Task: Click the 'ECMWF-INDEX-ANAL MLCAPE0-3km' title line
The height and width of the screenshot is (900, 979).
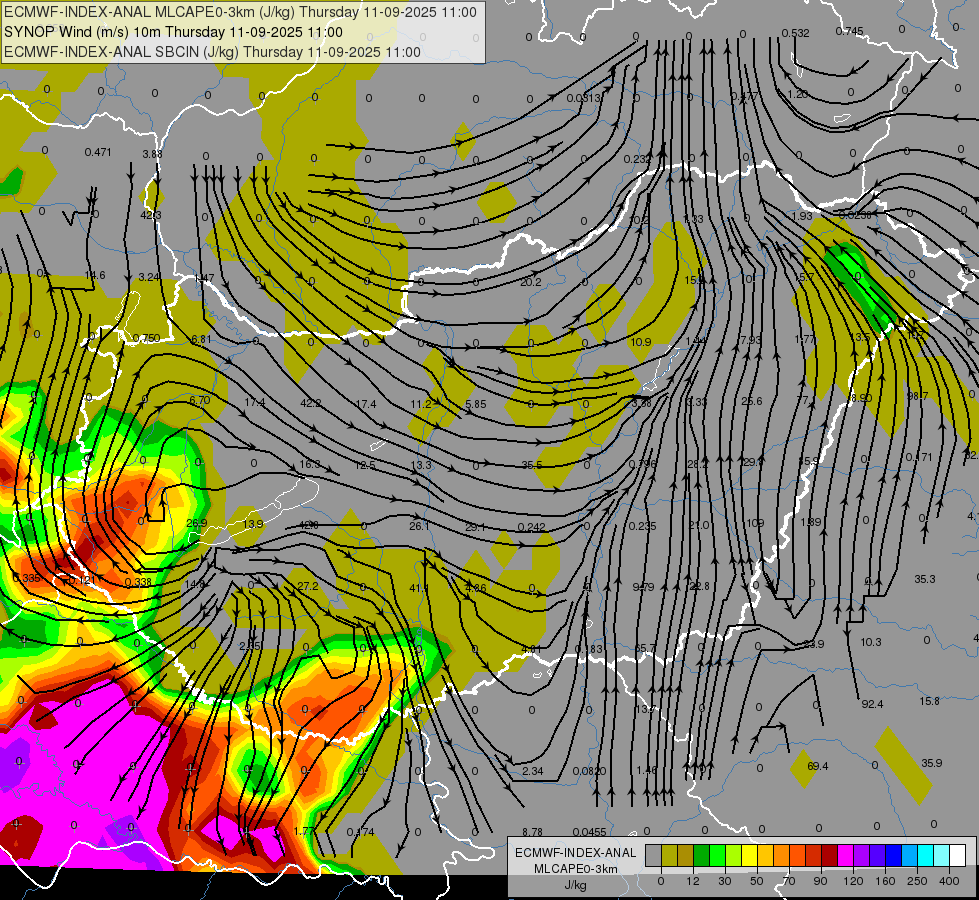Action: tap(240, 12)
